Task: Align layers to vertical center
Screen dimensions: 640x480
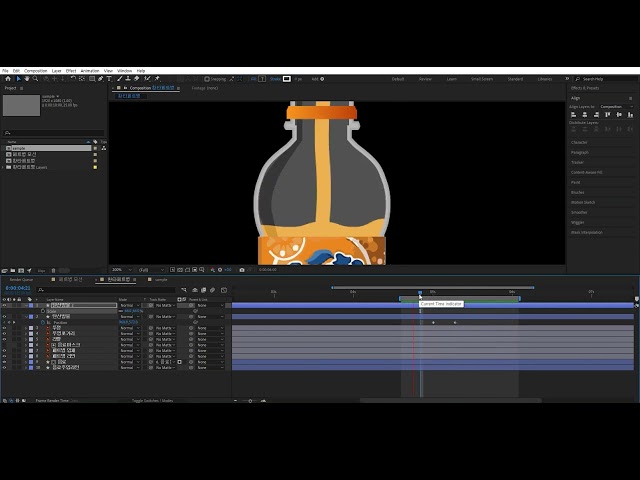Action: click(619, 115)
